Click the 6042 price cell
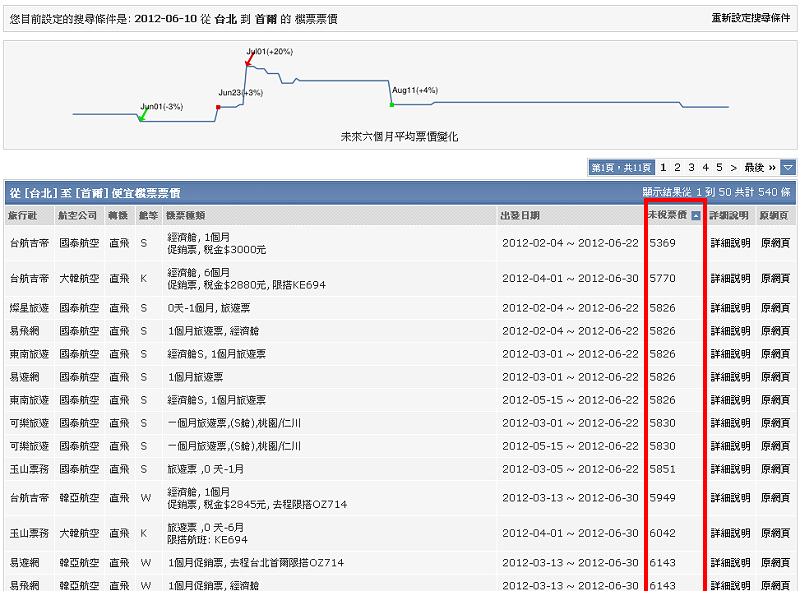 click(662, 533)
